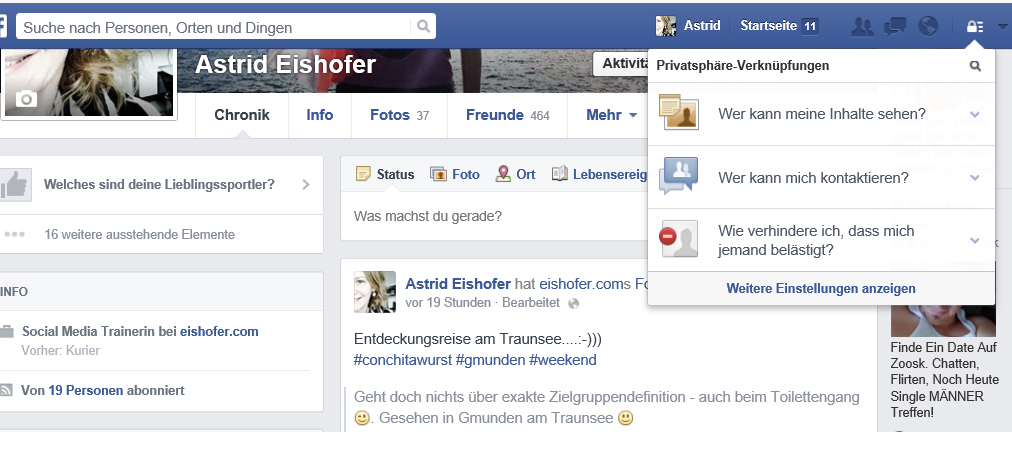Expand 'Wie verhindere ich' blocking section

point(821,240)
